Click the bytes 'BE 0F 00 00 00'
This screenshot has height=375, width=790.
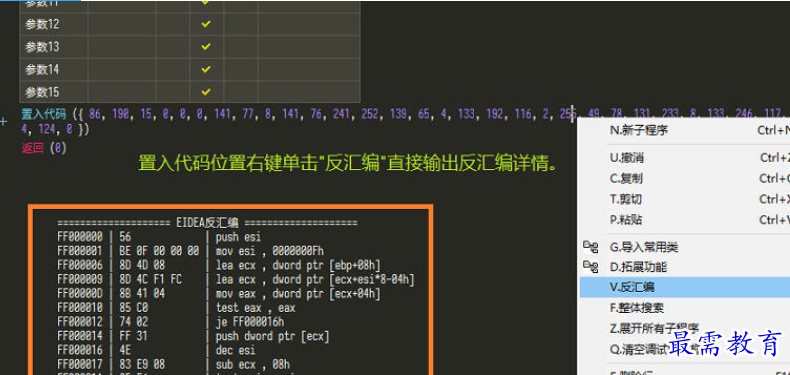click(159, 251)
